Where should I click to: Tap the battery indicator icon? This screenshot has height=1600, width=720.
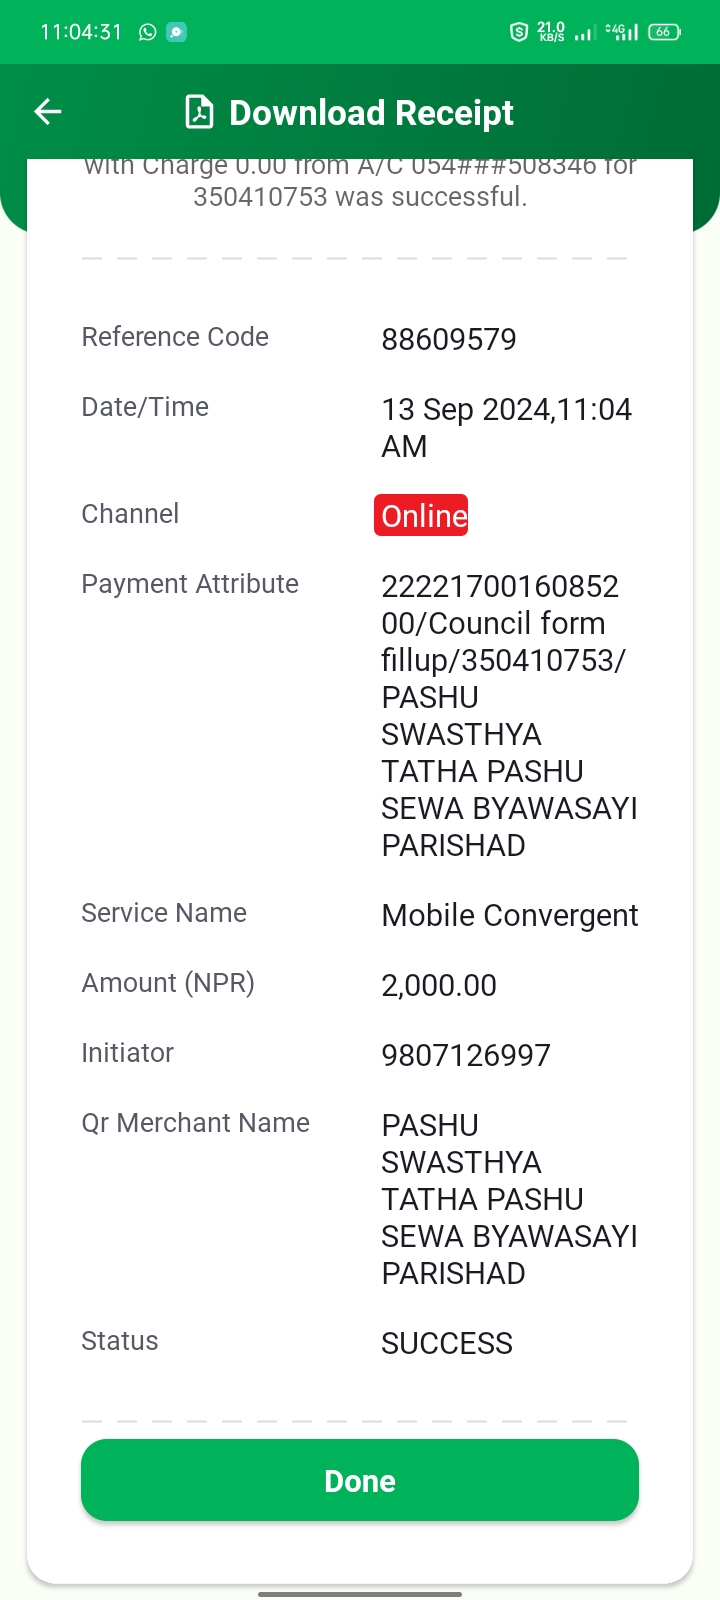coord(665,32)
